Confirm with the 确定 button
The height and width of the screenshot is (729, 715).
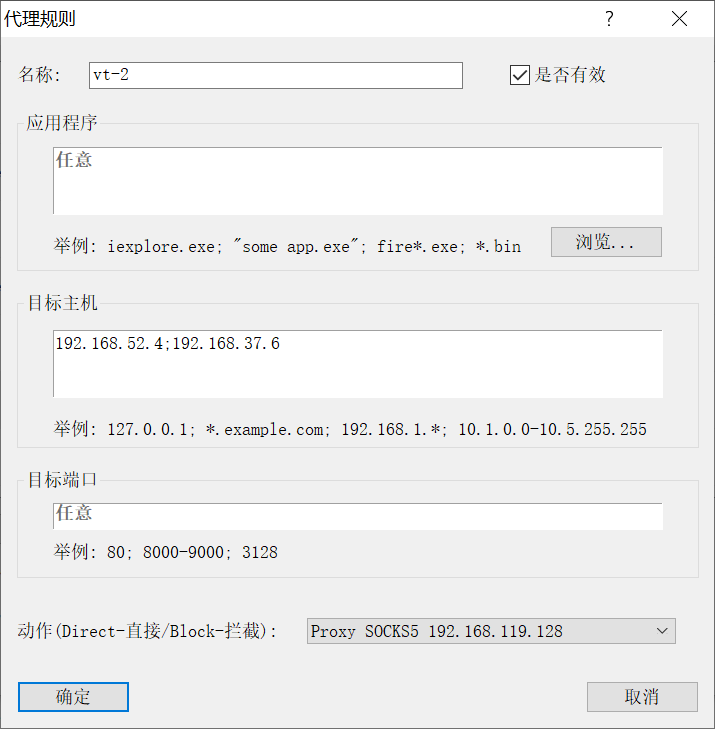pos(73,697)
